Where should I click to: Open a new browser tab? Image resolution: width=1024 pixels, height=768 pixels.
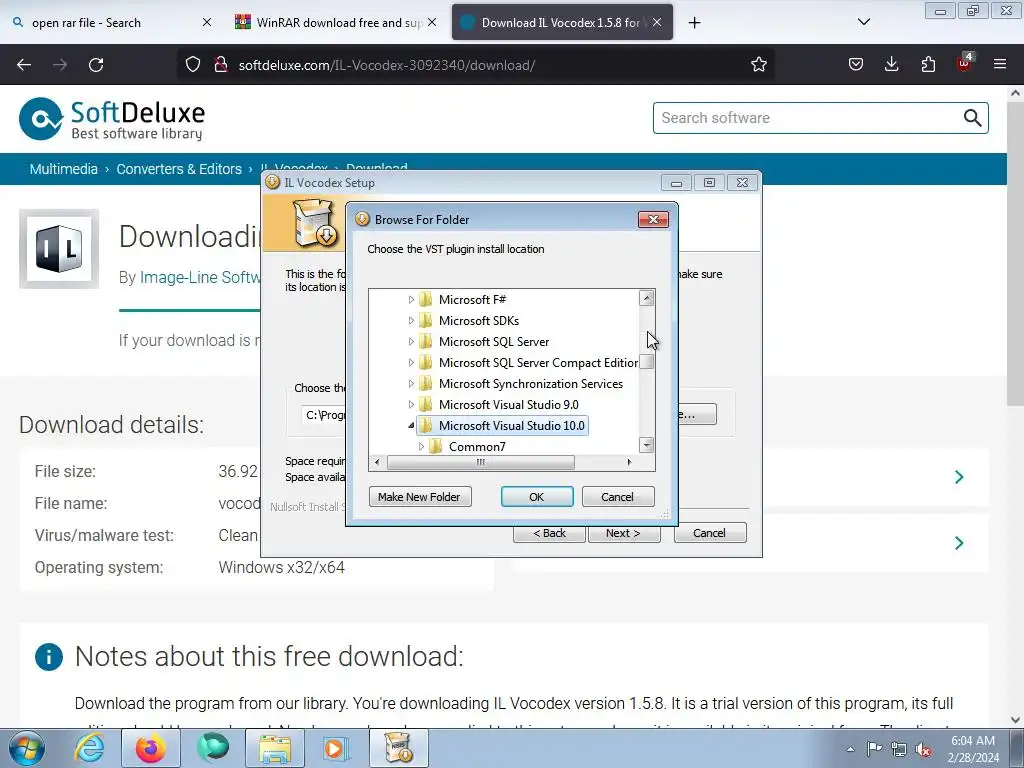click(695, 23)
